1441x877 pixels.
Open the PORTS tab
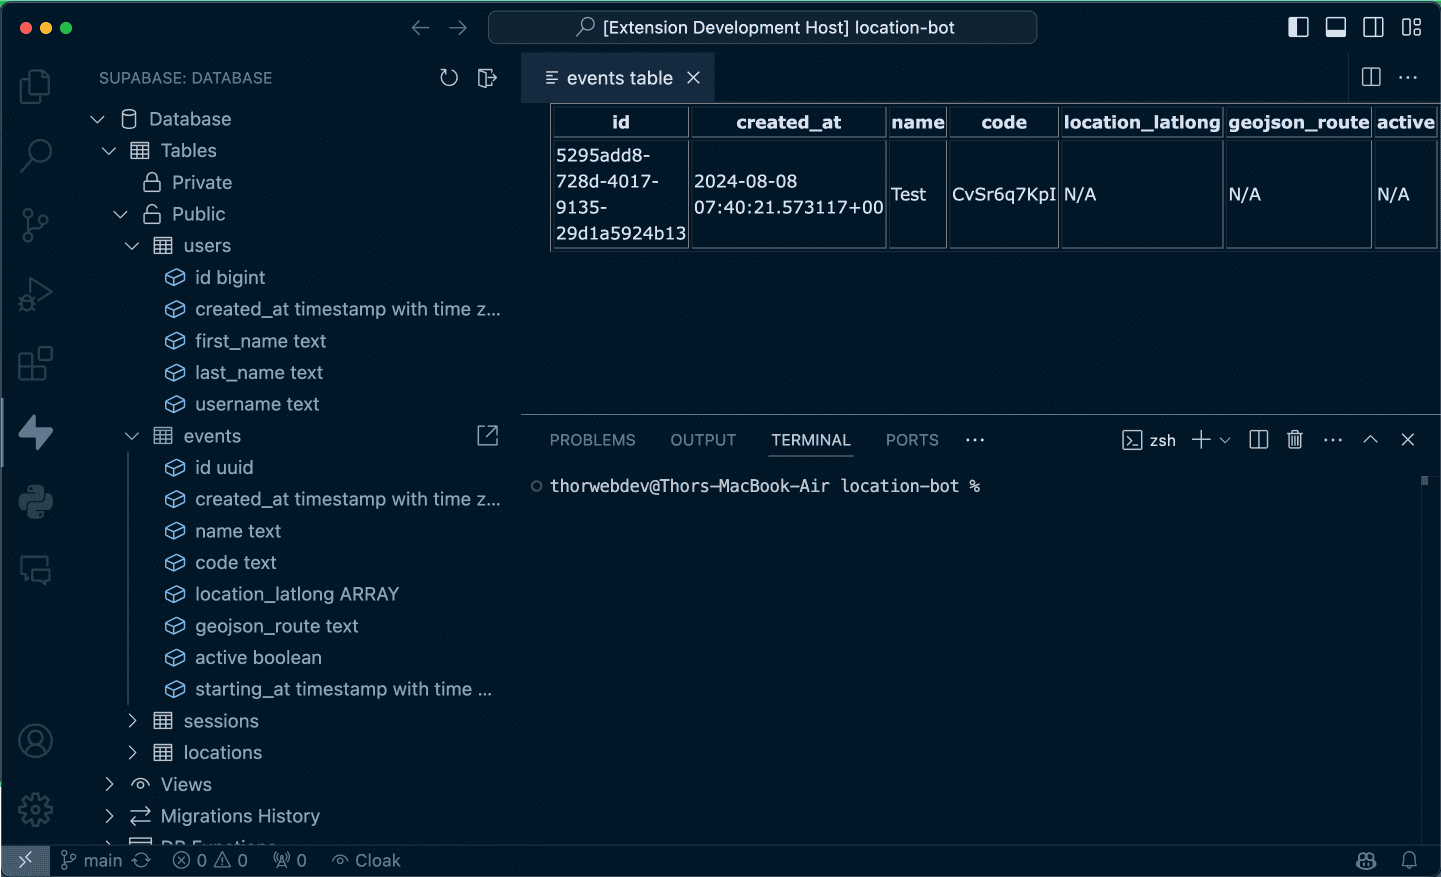(x=911, y=439)
